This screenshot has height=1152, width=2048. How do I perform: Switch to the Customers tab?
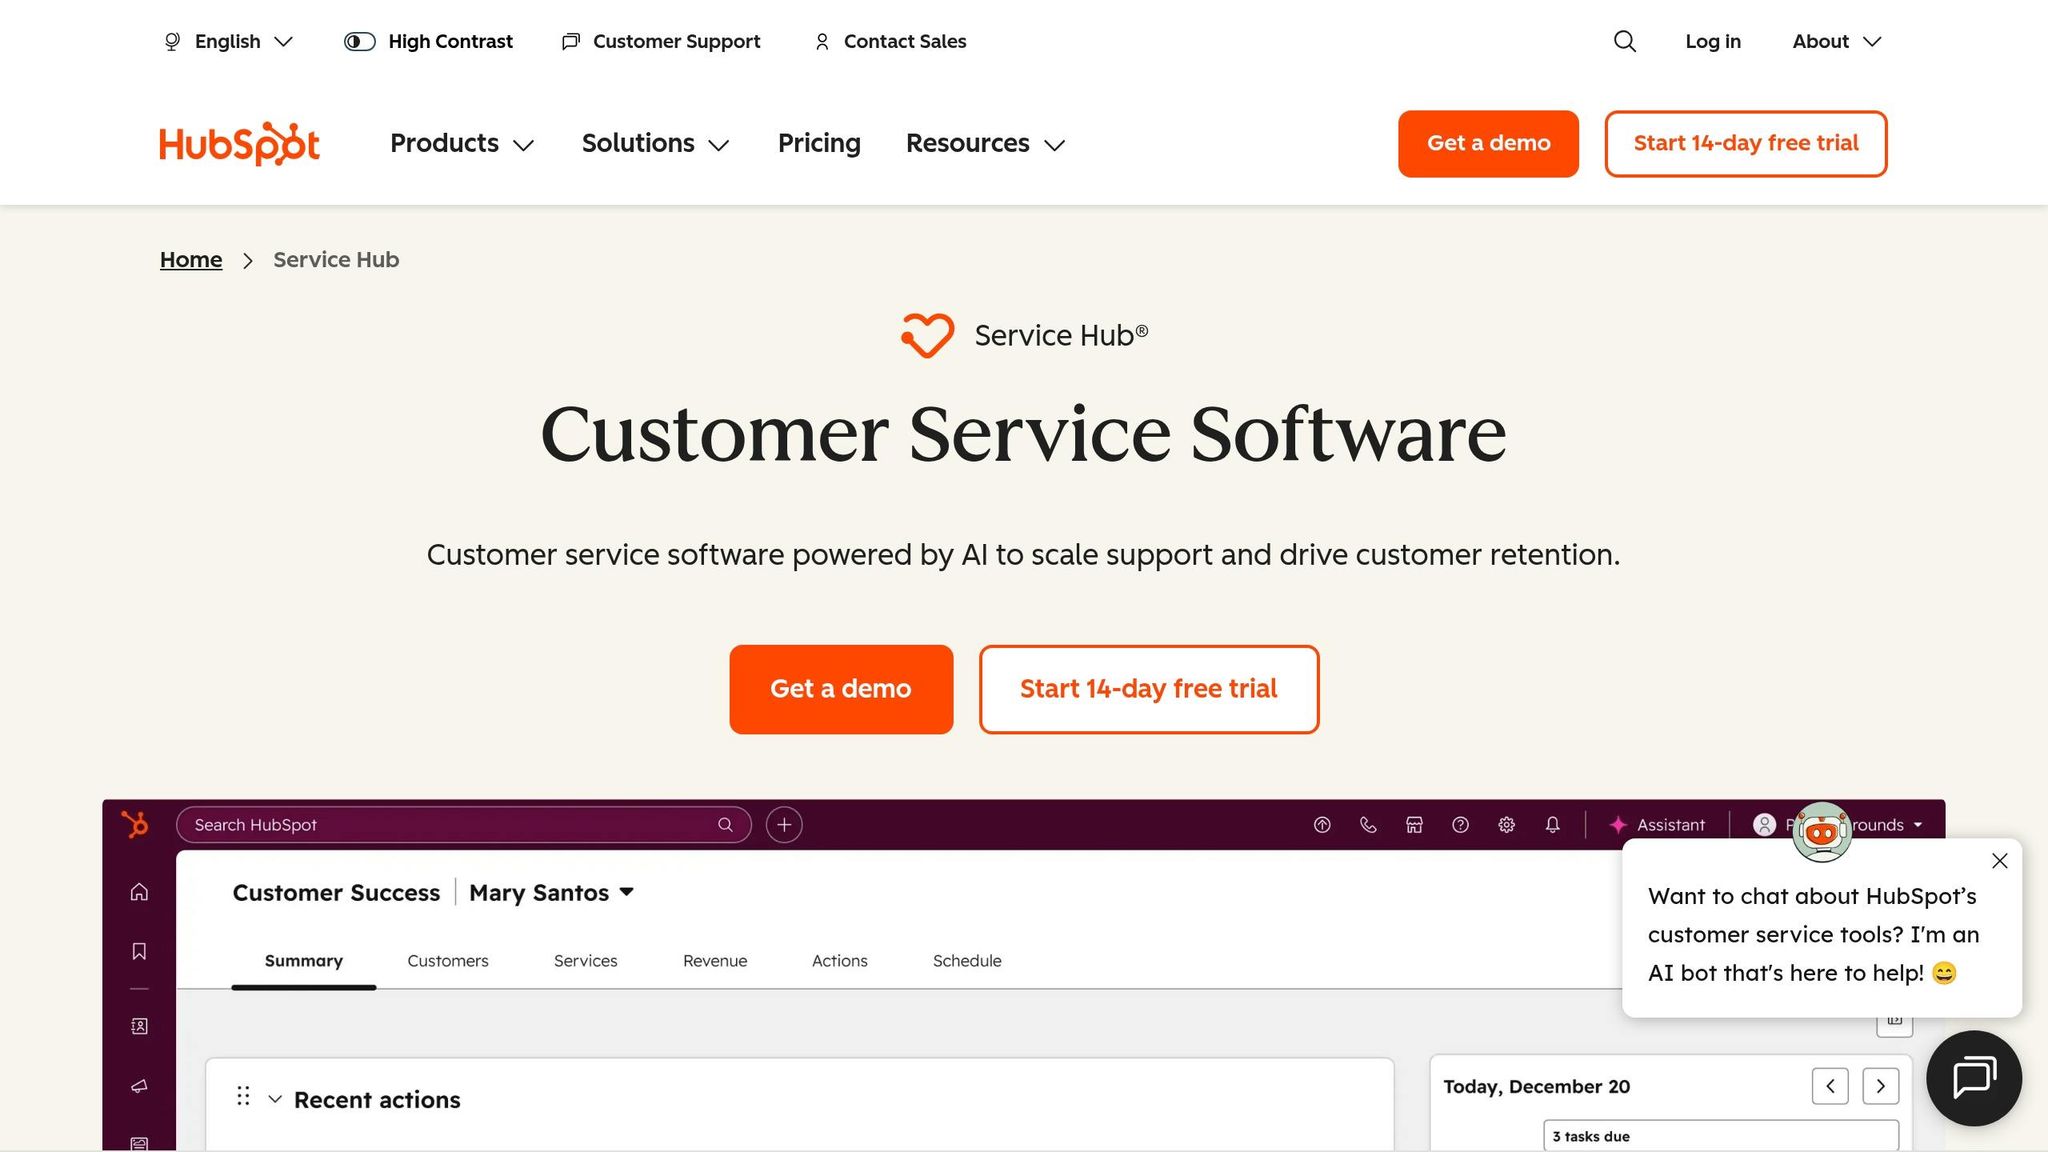(x=447, y=961)
